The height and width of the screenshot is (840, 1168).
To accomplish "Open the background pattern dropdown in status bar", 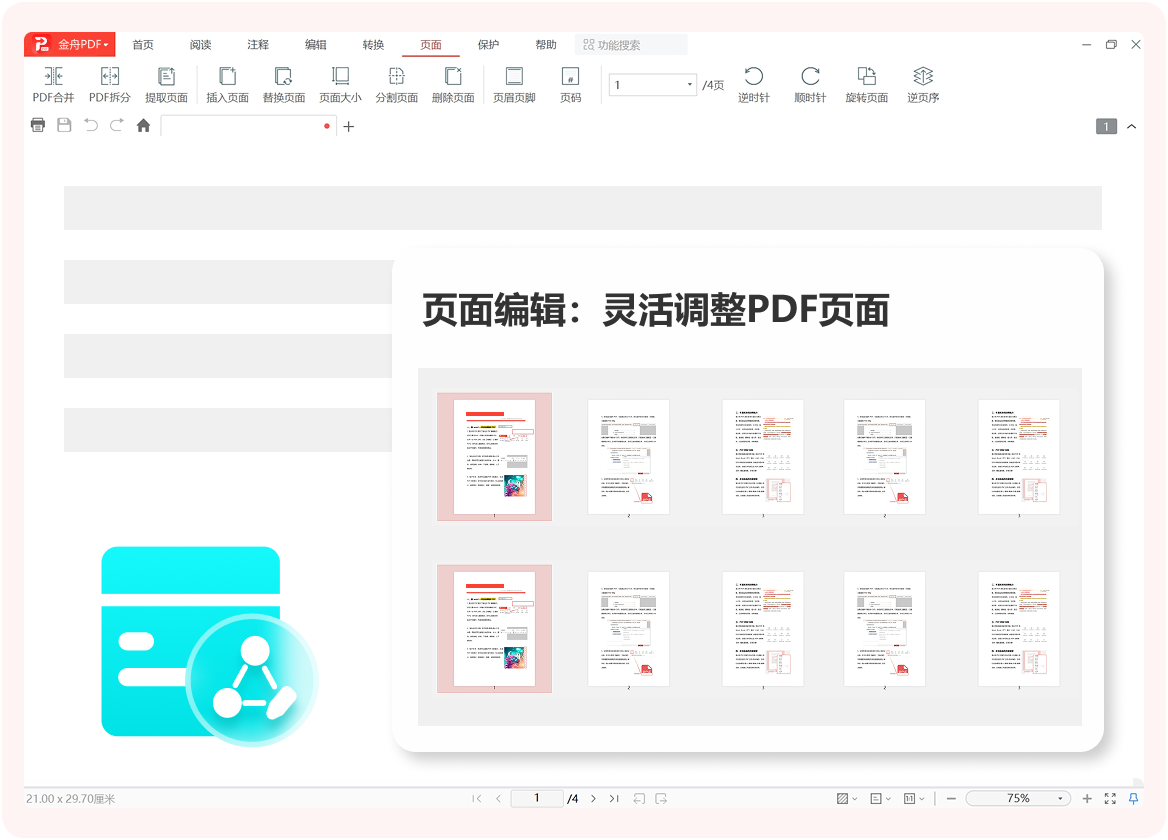I will click(x=847, y=798).
